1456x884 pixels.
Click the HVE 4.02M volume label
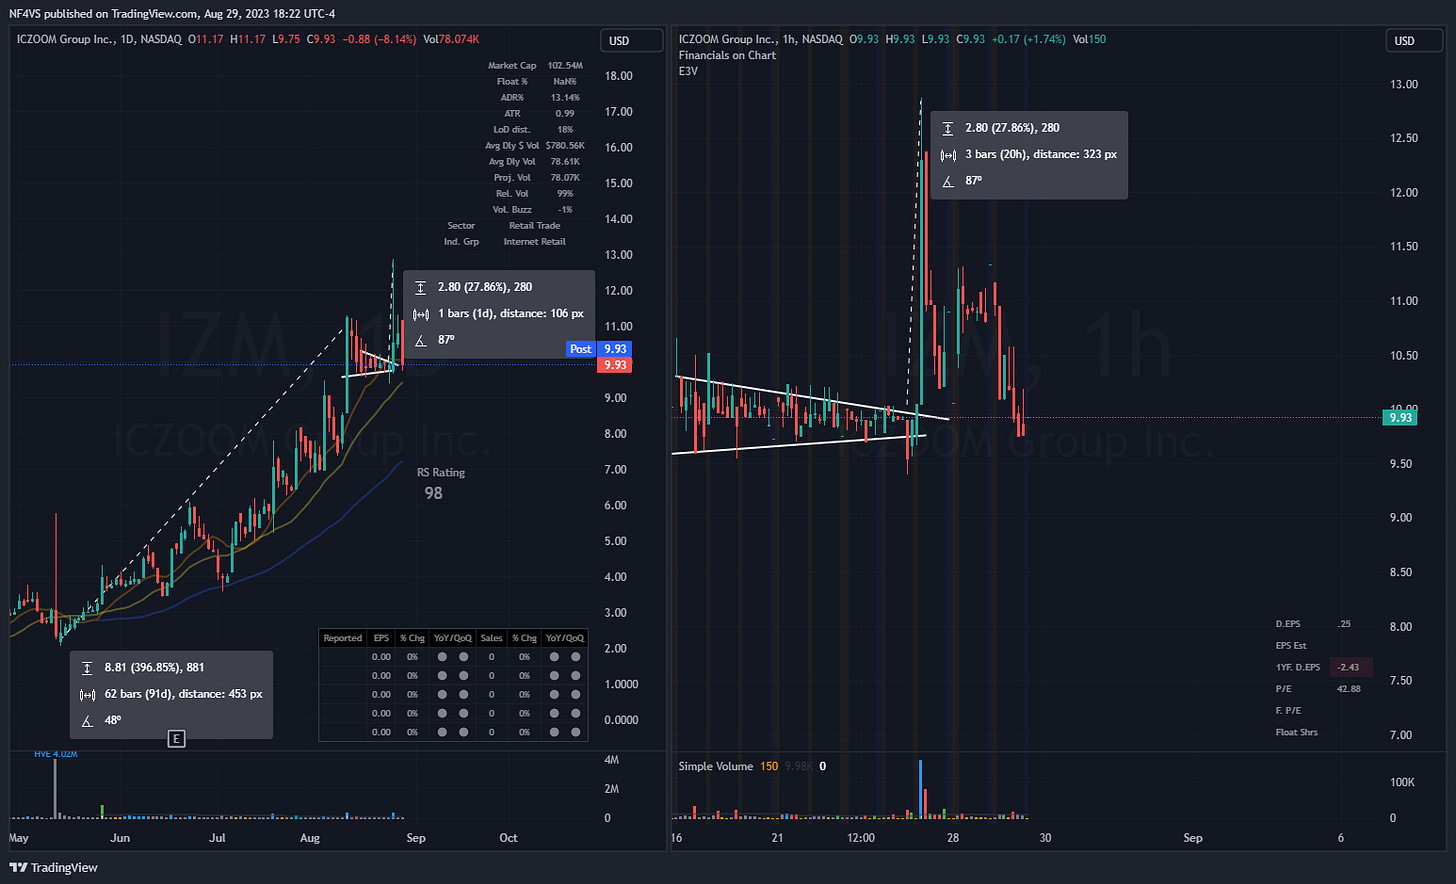56,754
